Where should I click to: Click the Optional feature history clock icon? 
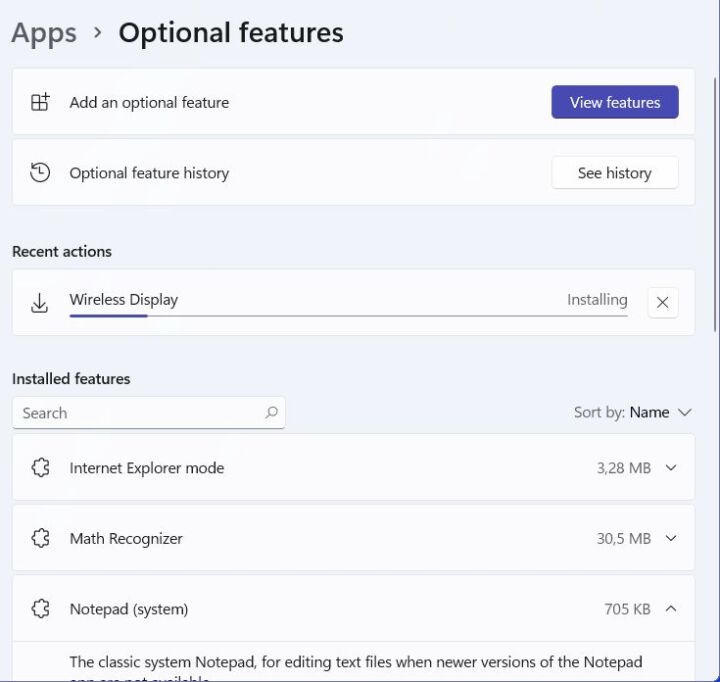[x=40, y=173]
